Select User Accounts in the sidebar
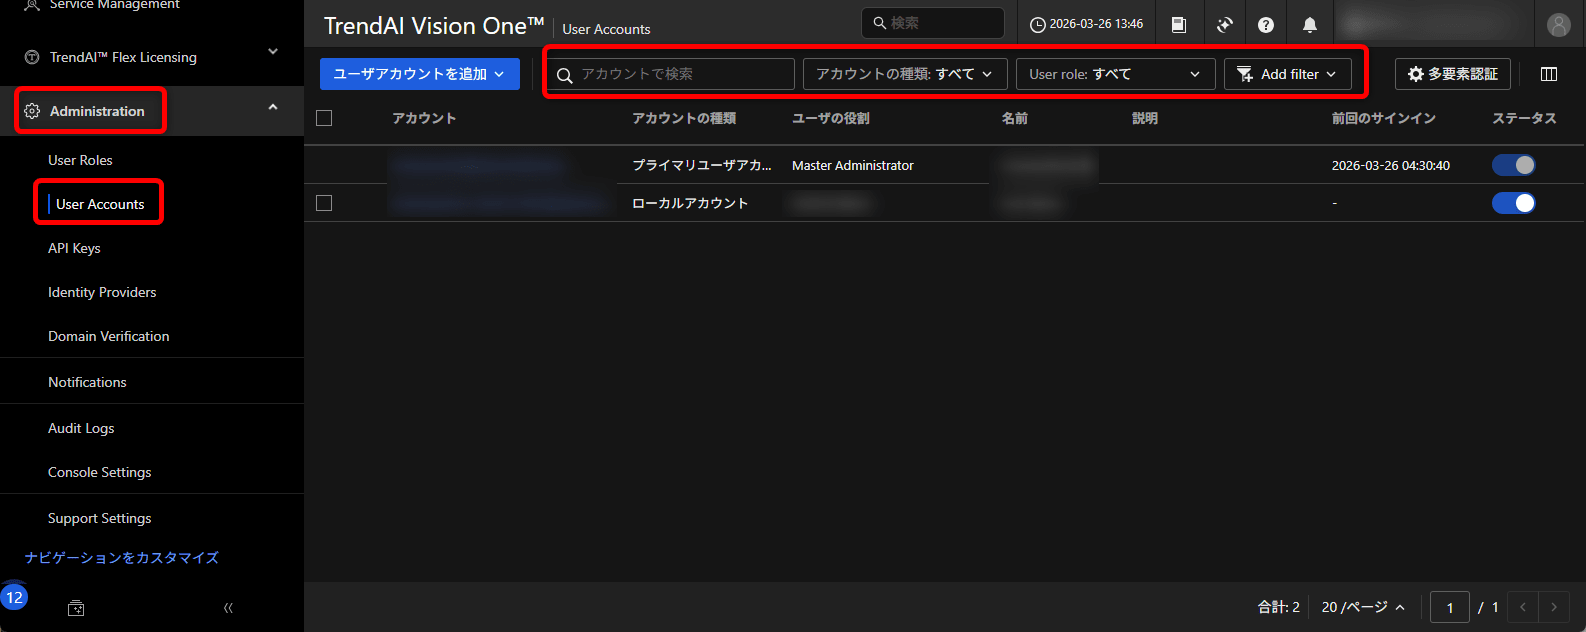The width and height of the screenshot is (1586, 632). coord(100,204)
